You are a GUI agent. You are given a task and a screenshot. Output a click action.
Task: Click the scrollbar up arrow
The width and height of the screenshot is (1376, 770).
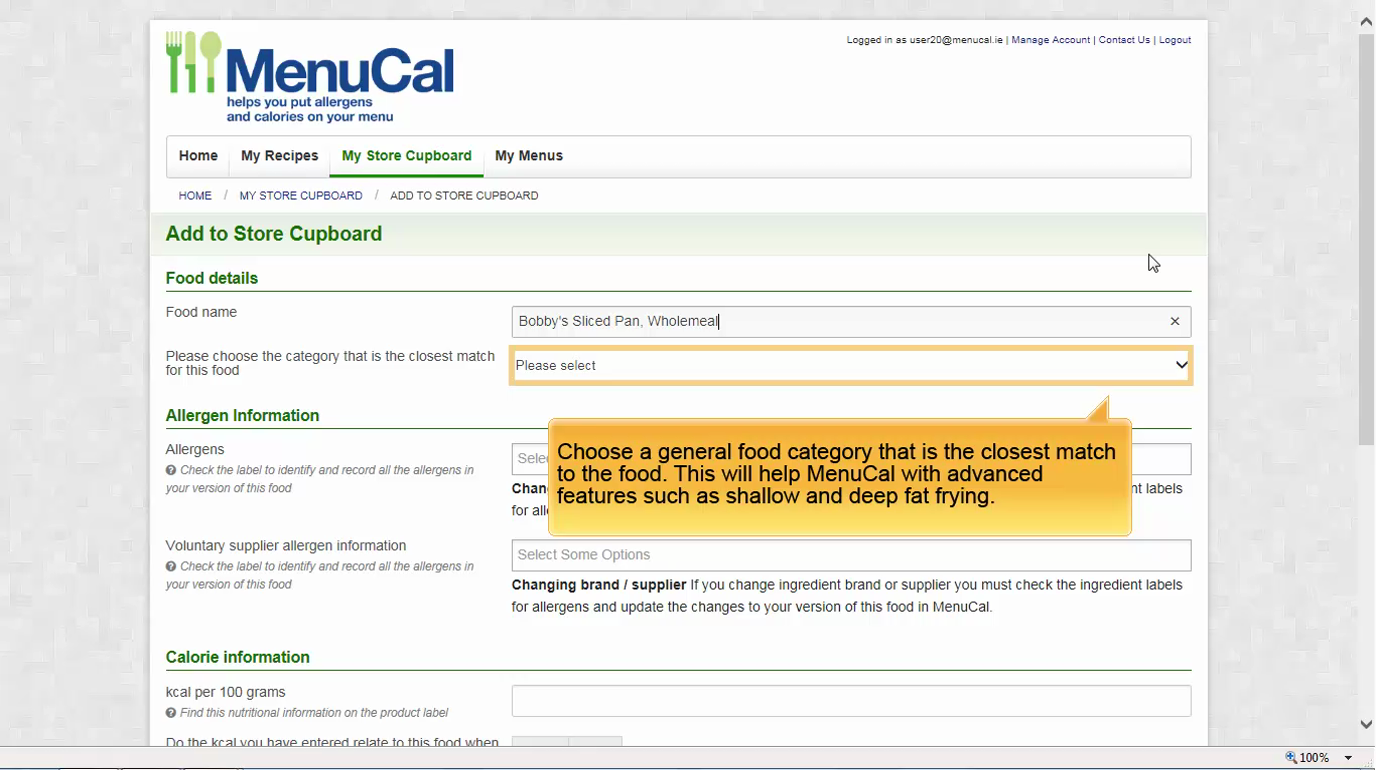coord(1366,21)
